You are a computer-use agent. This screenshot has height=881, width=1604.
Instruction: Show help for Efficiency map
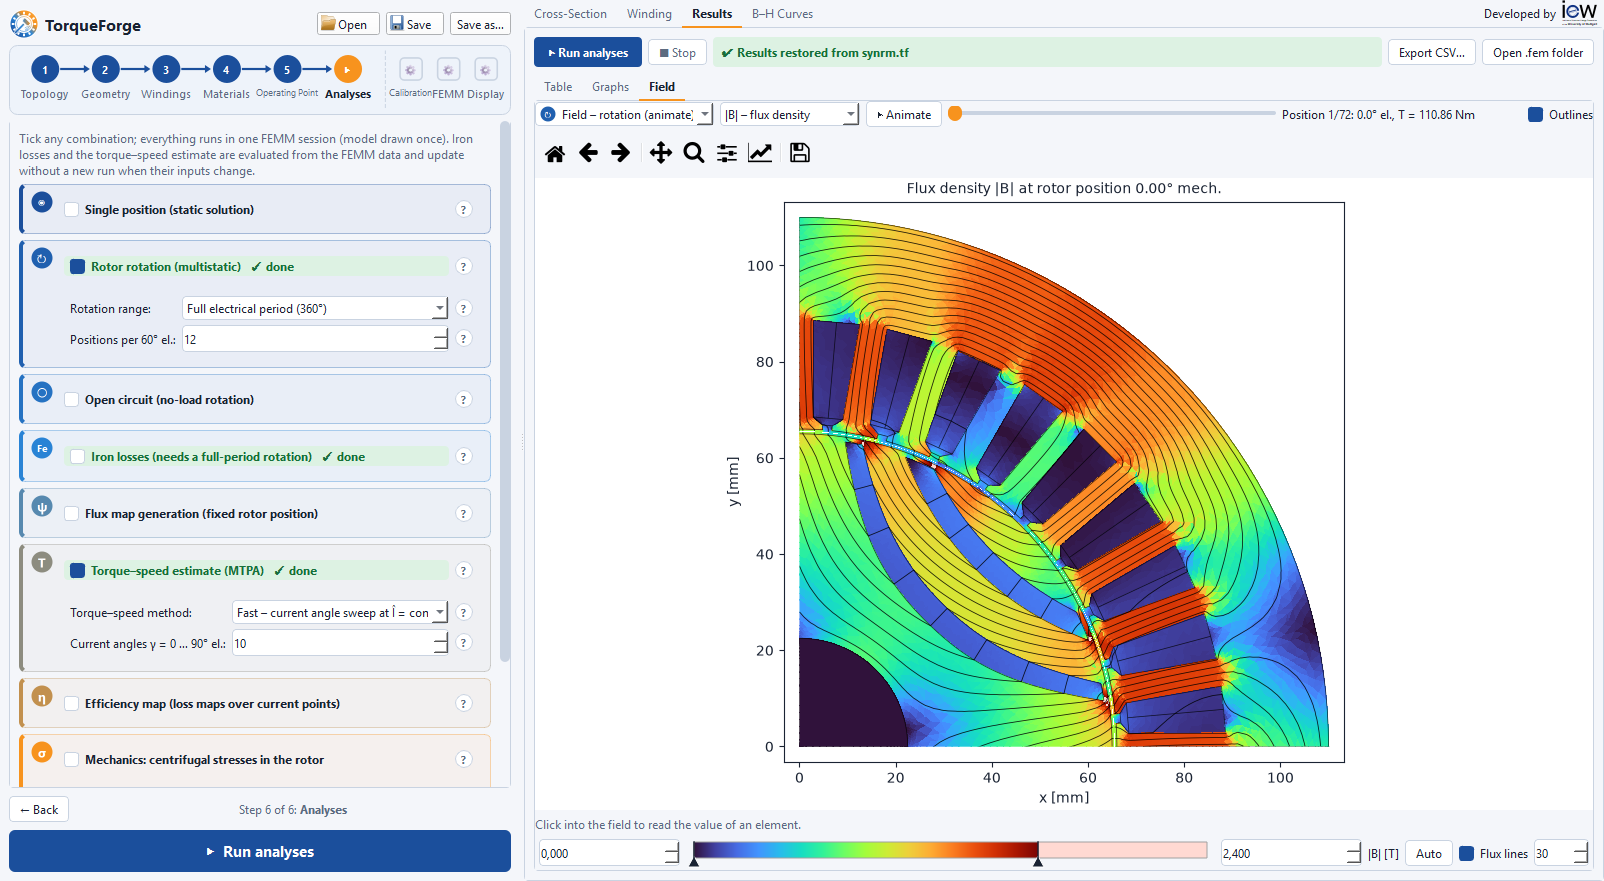pos(463,704)
